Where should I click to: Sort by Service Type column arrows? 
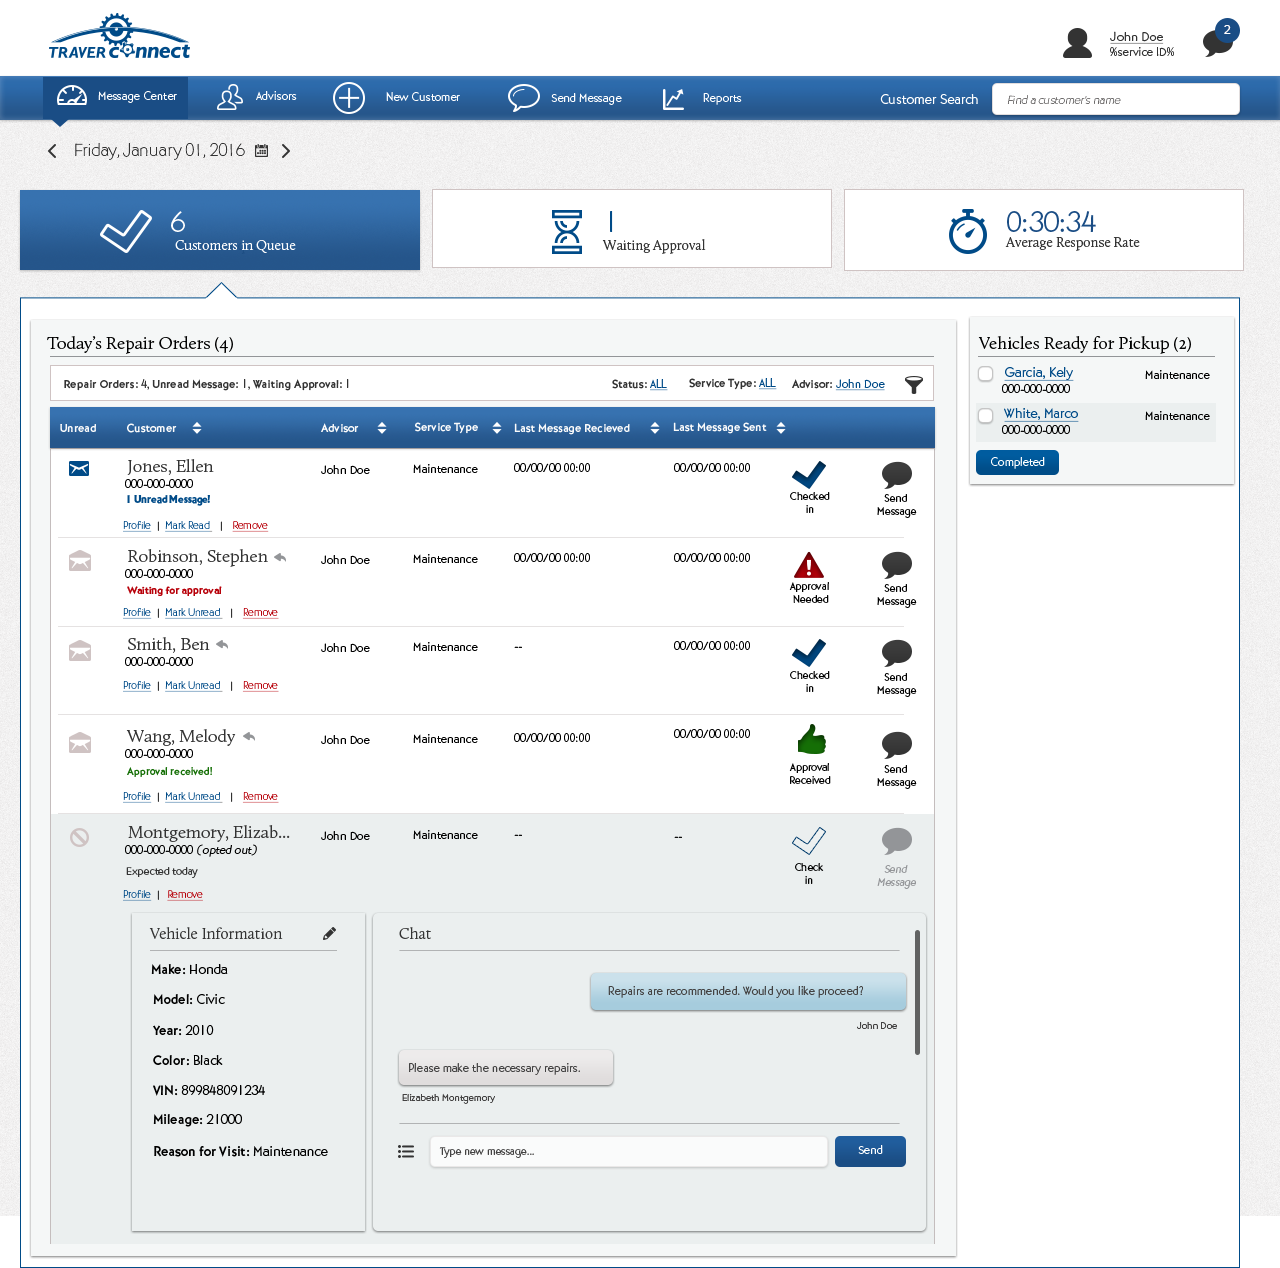pyautogui.click(x=497, y=428)
